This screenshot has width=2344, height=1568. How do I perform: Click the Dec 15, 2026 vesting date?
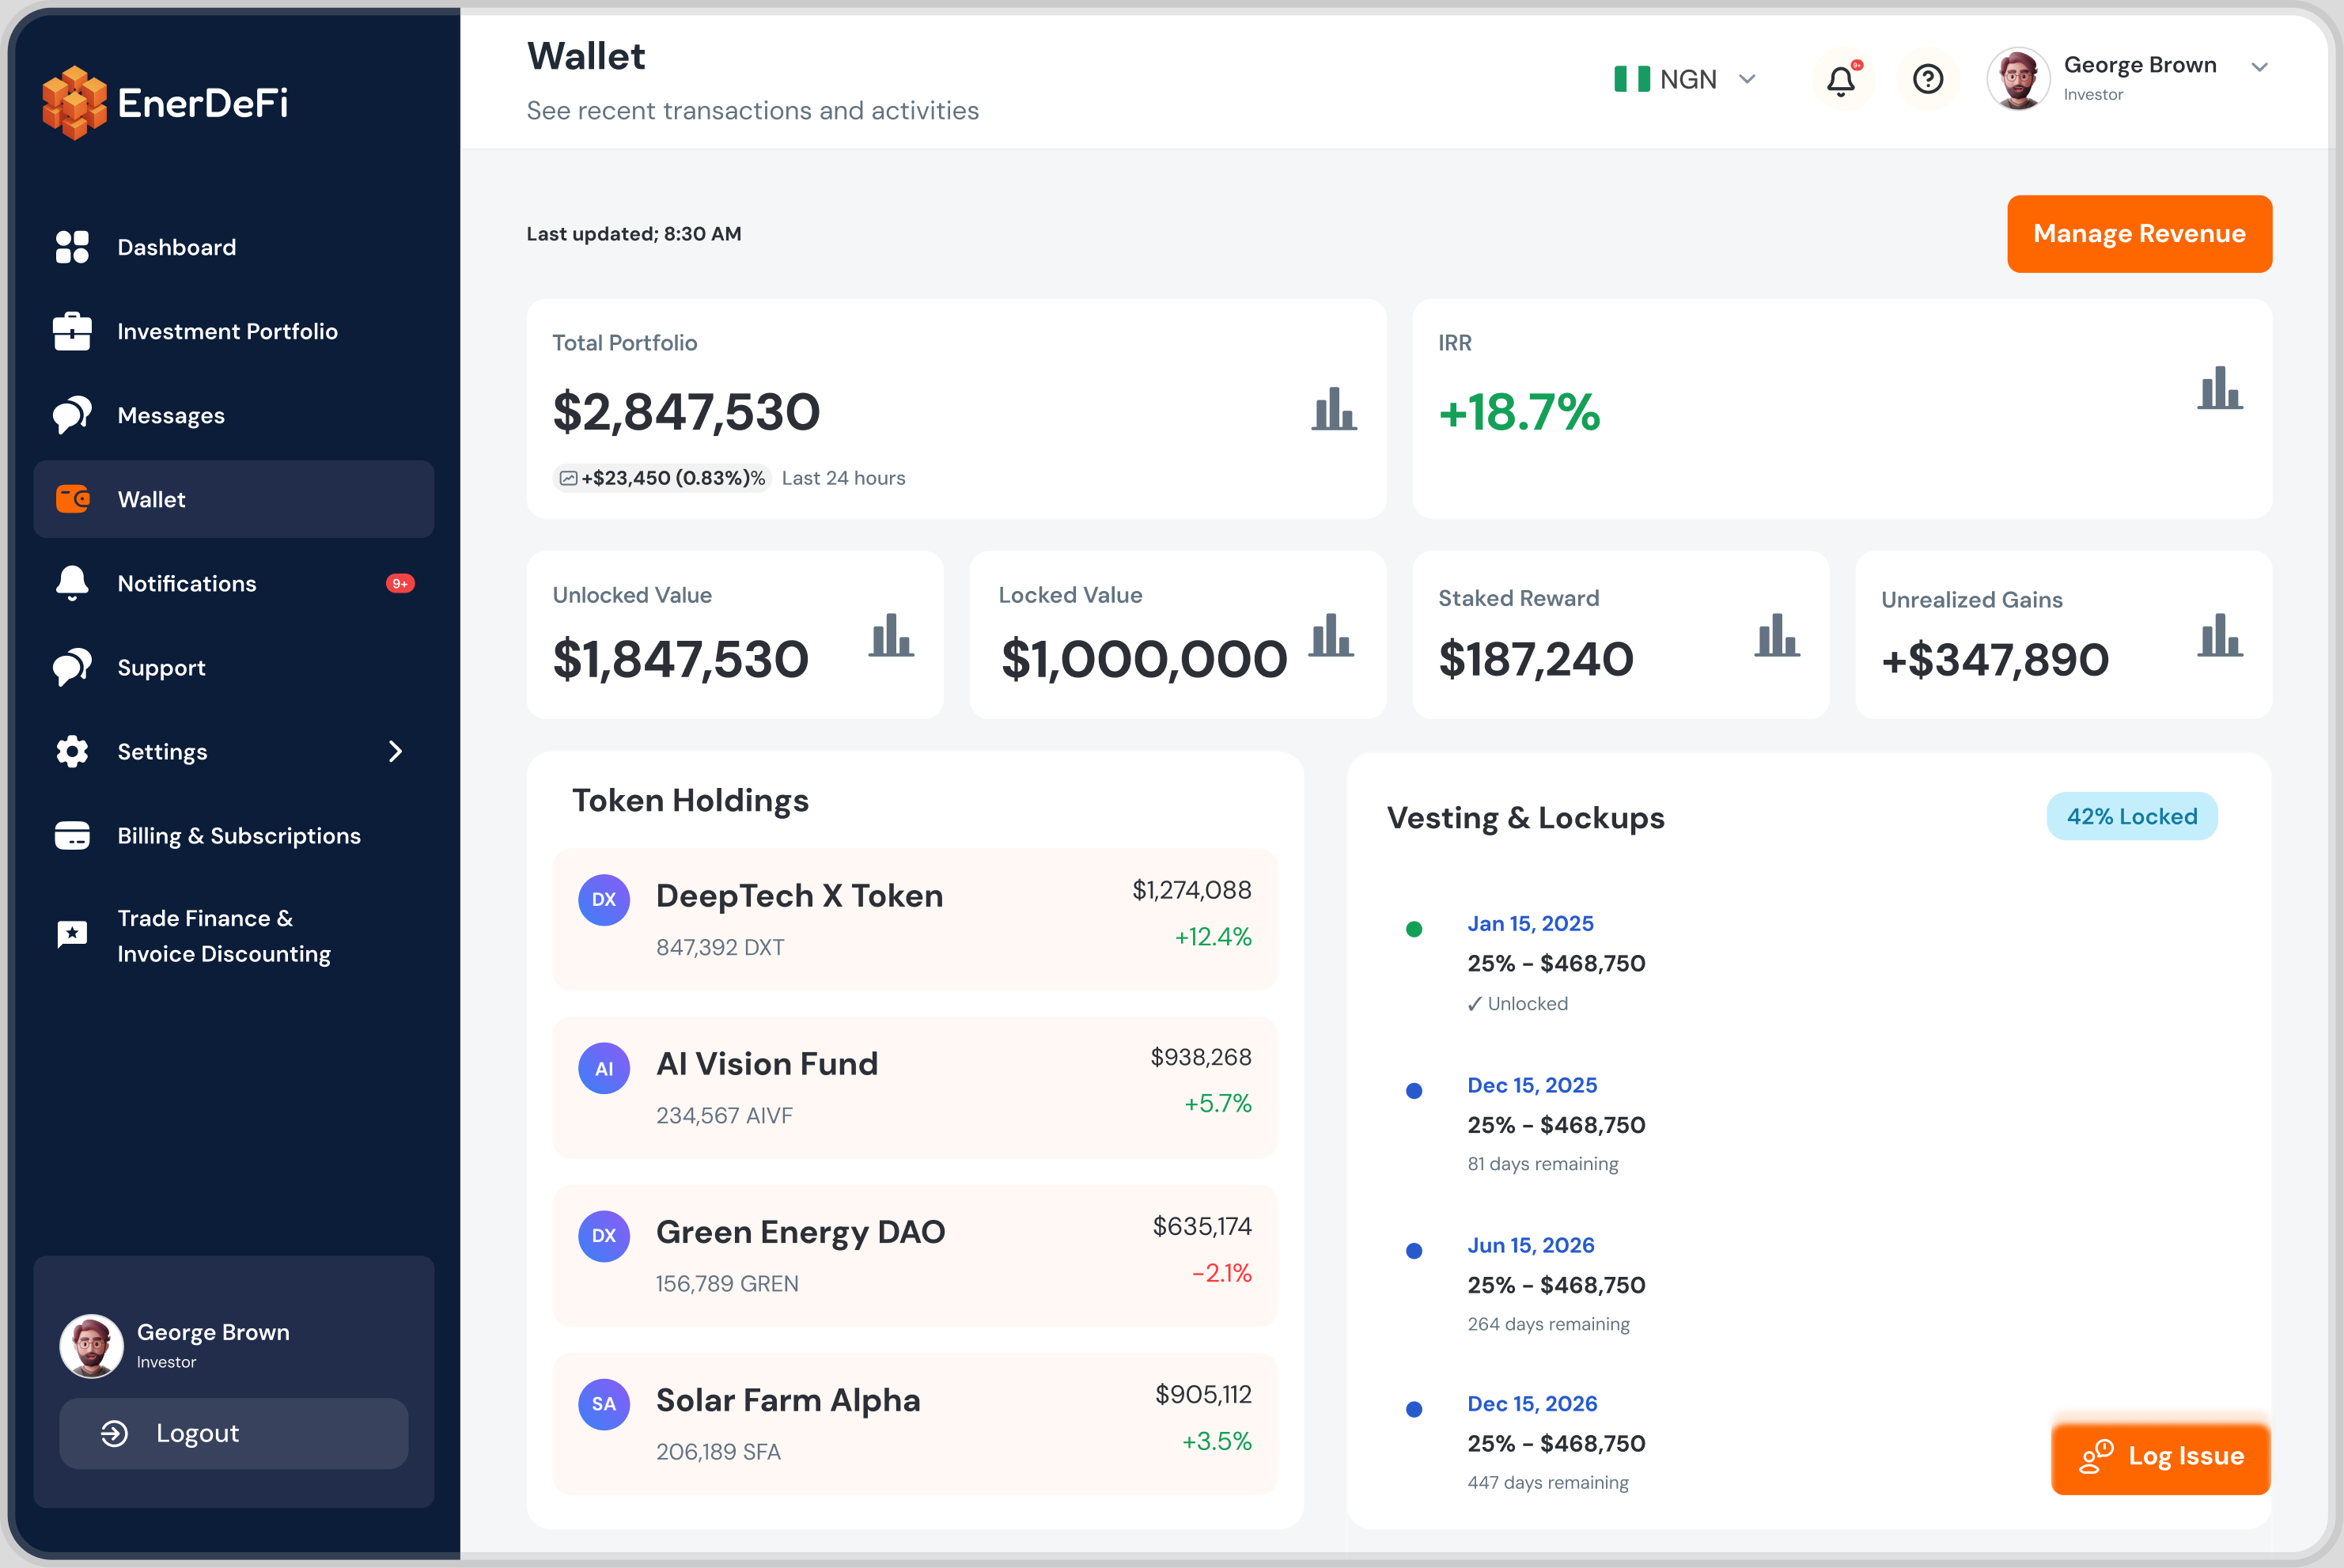[x=1532, y=1403]
